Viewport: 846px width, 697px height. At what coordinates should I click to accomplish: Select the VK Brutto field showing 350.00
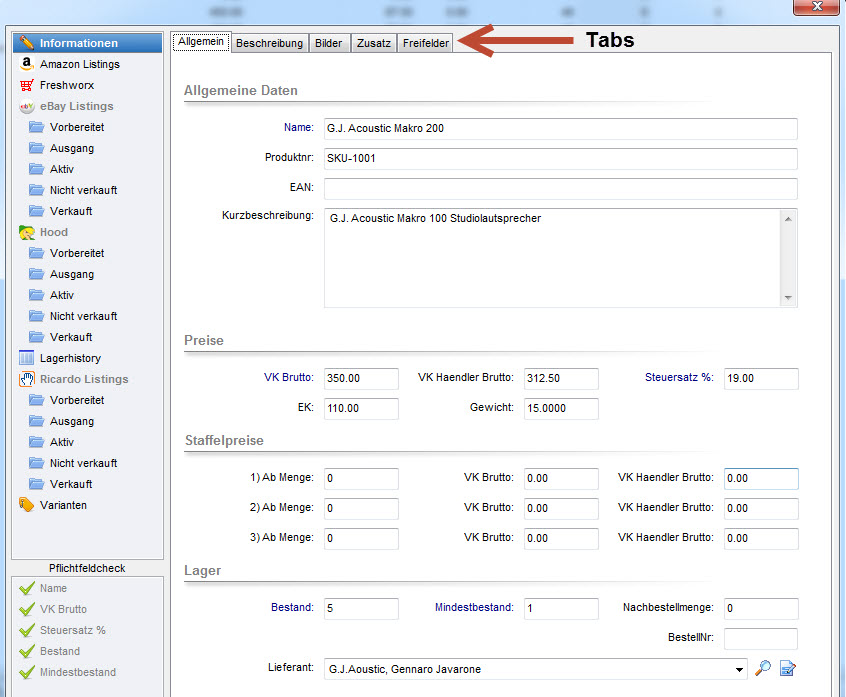[361, 378]
